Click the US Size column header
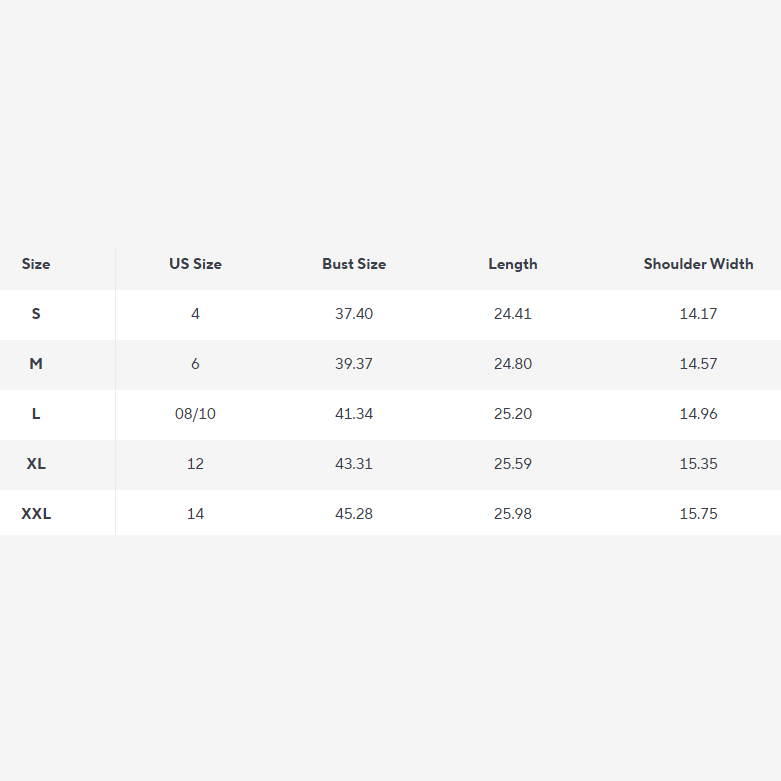This screenshot has width=781, height=781. (x=195, y=264)
